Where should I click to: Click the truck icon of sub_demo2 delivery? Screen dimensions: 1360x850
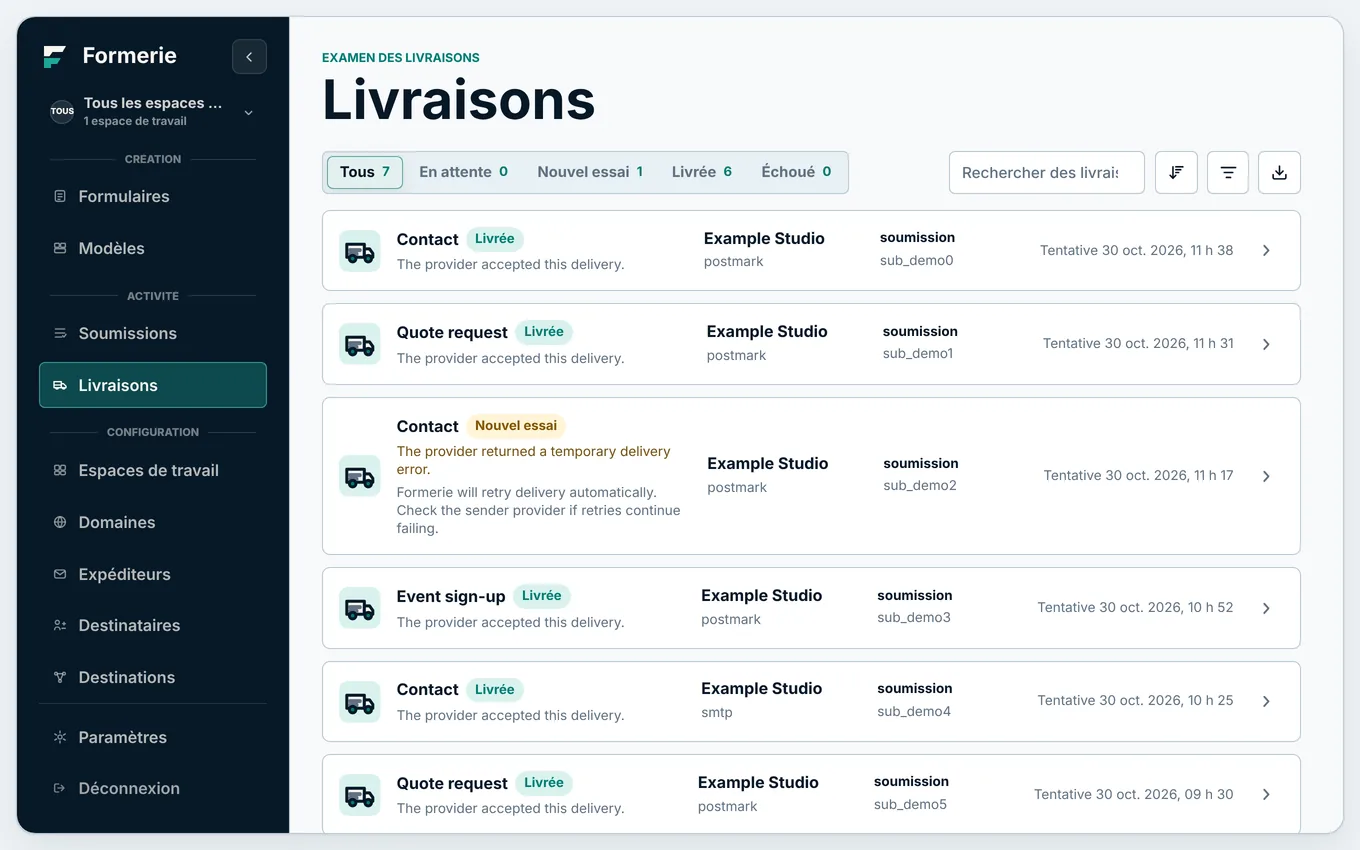[360, 476]
